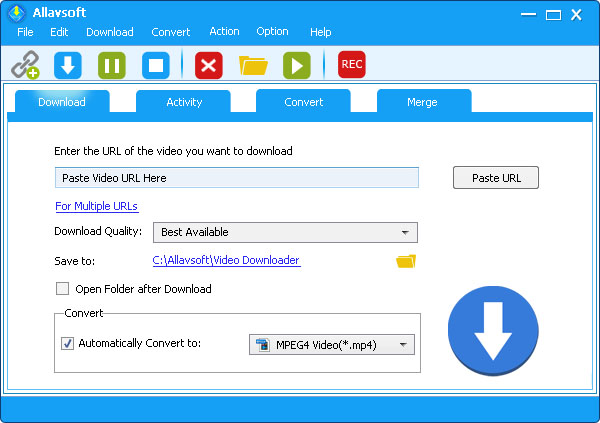Click the Paste URL button
This screenshot has width=600, height=423.
click(495, 178)
